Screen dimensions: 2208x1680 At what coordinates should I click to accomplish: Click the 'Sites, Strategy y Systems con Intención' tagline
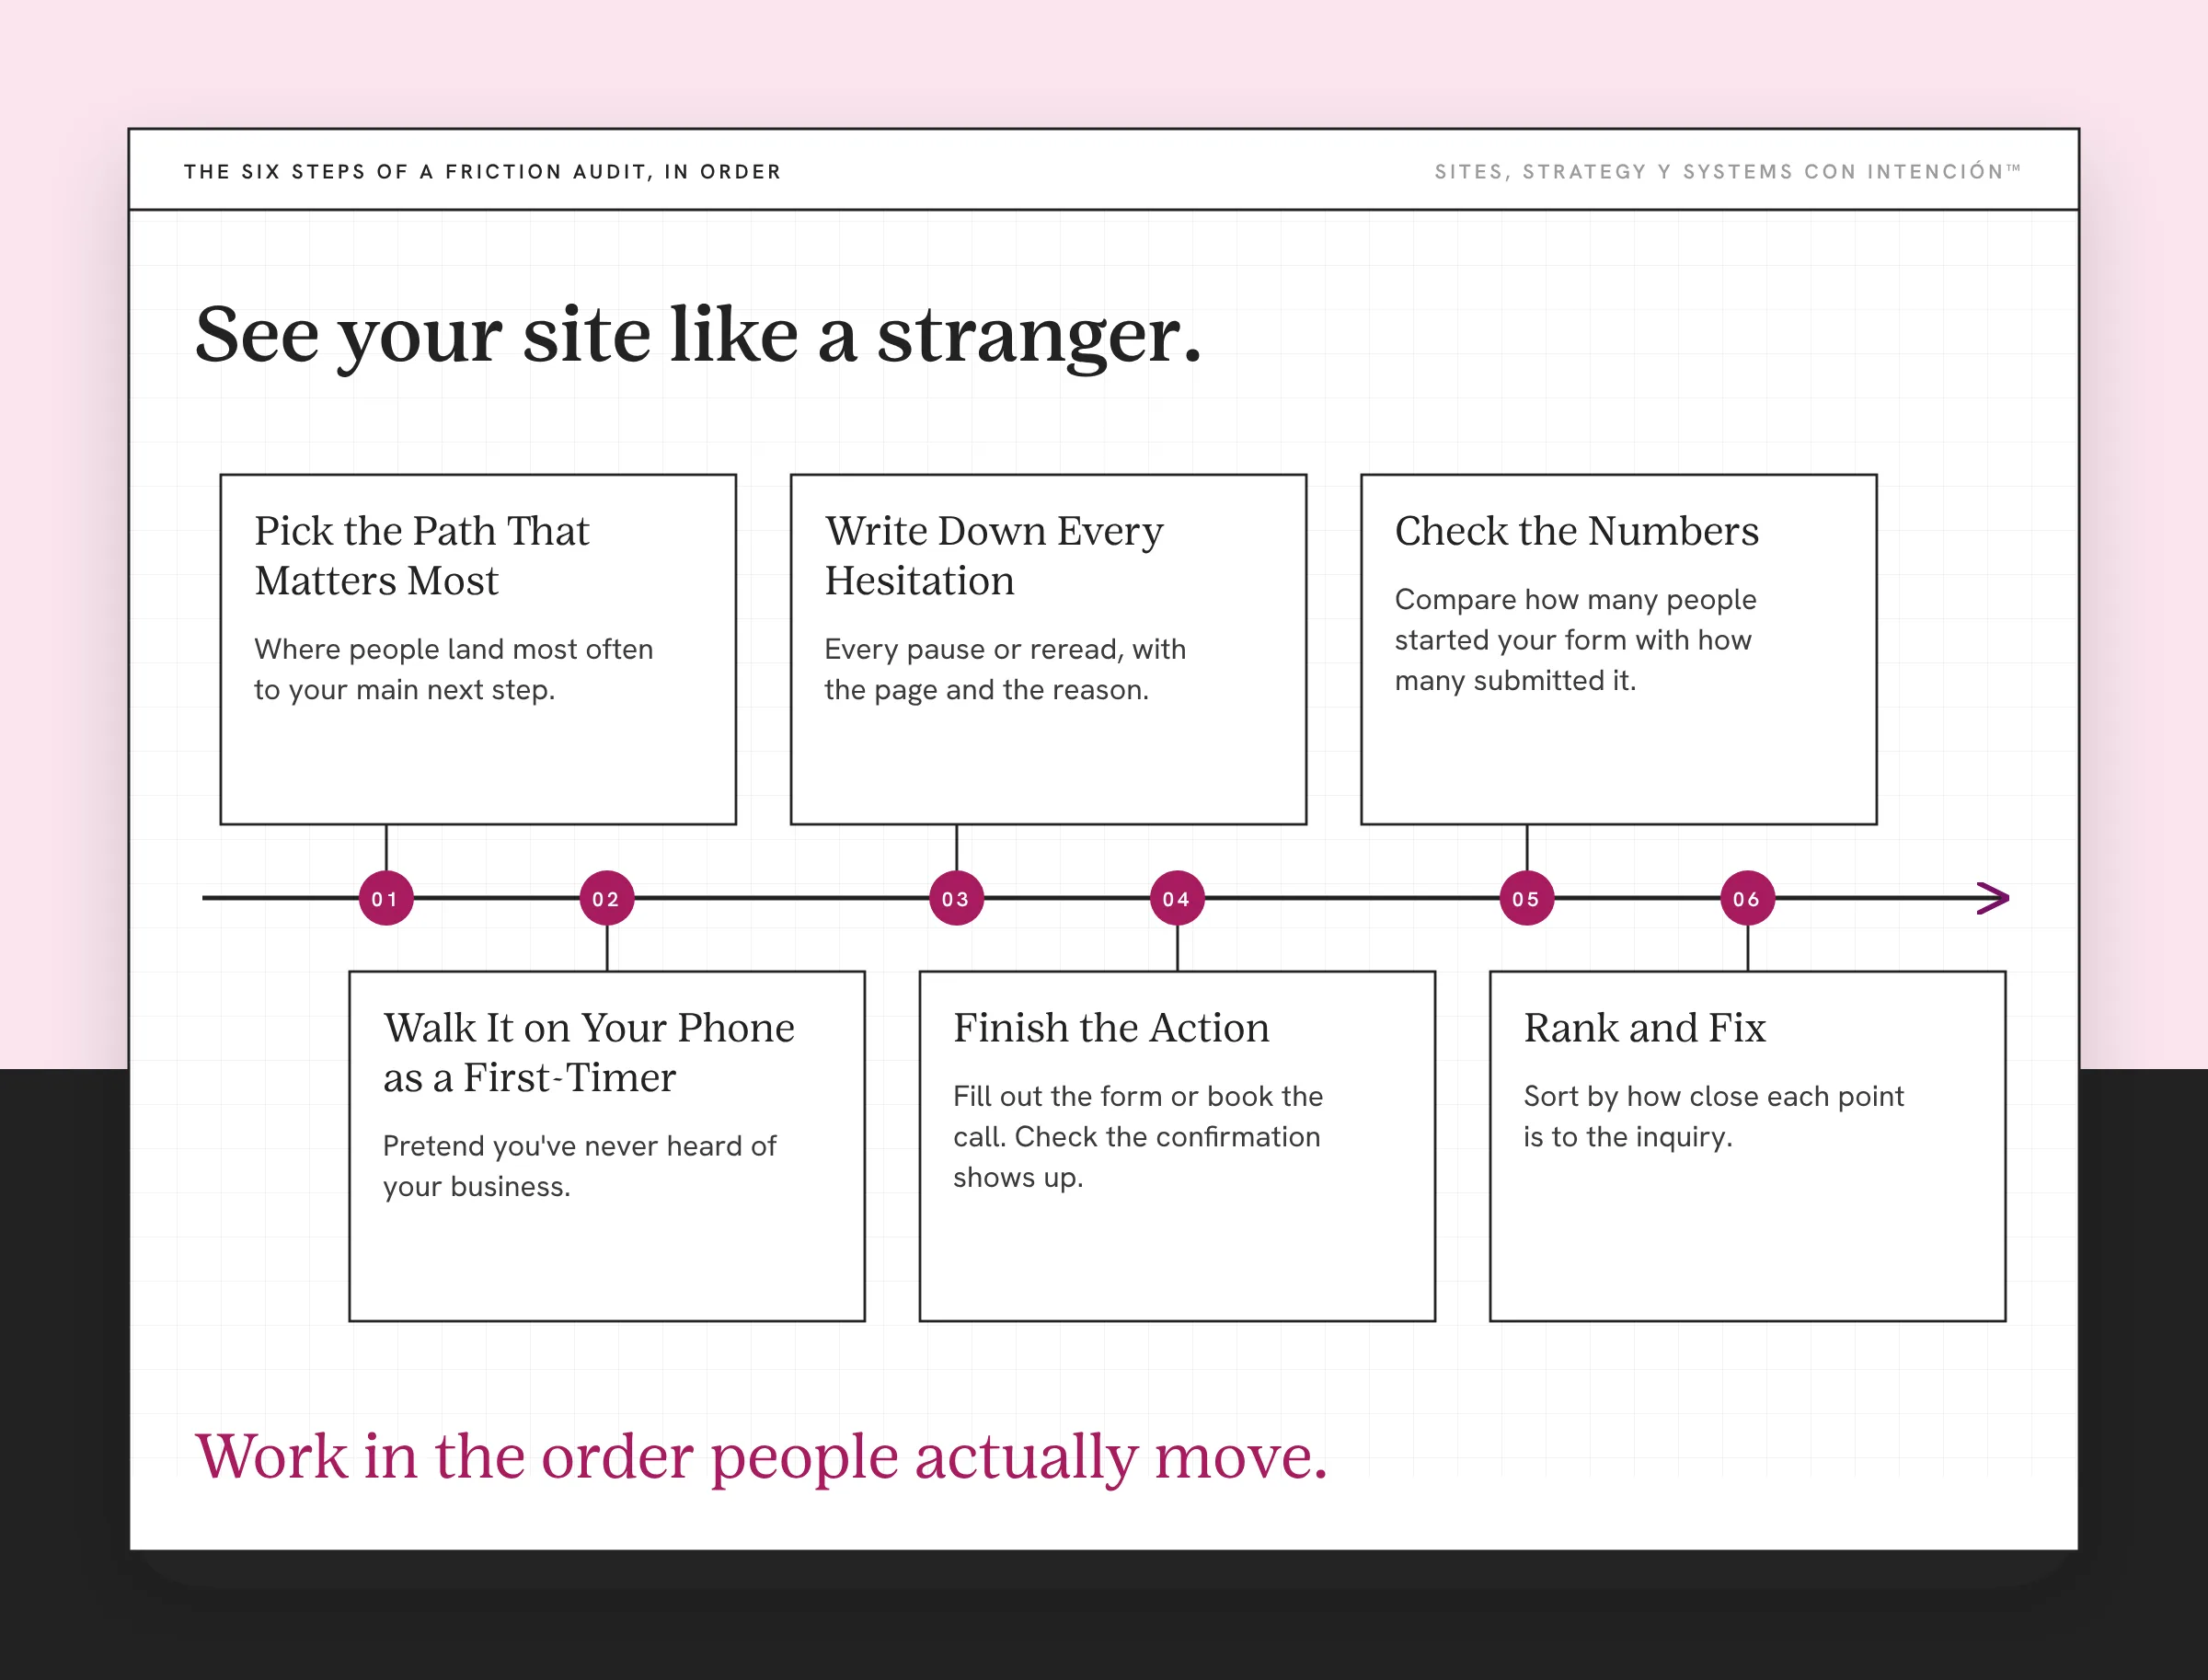pos(1728,172)
